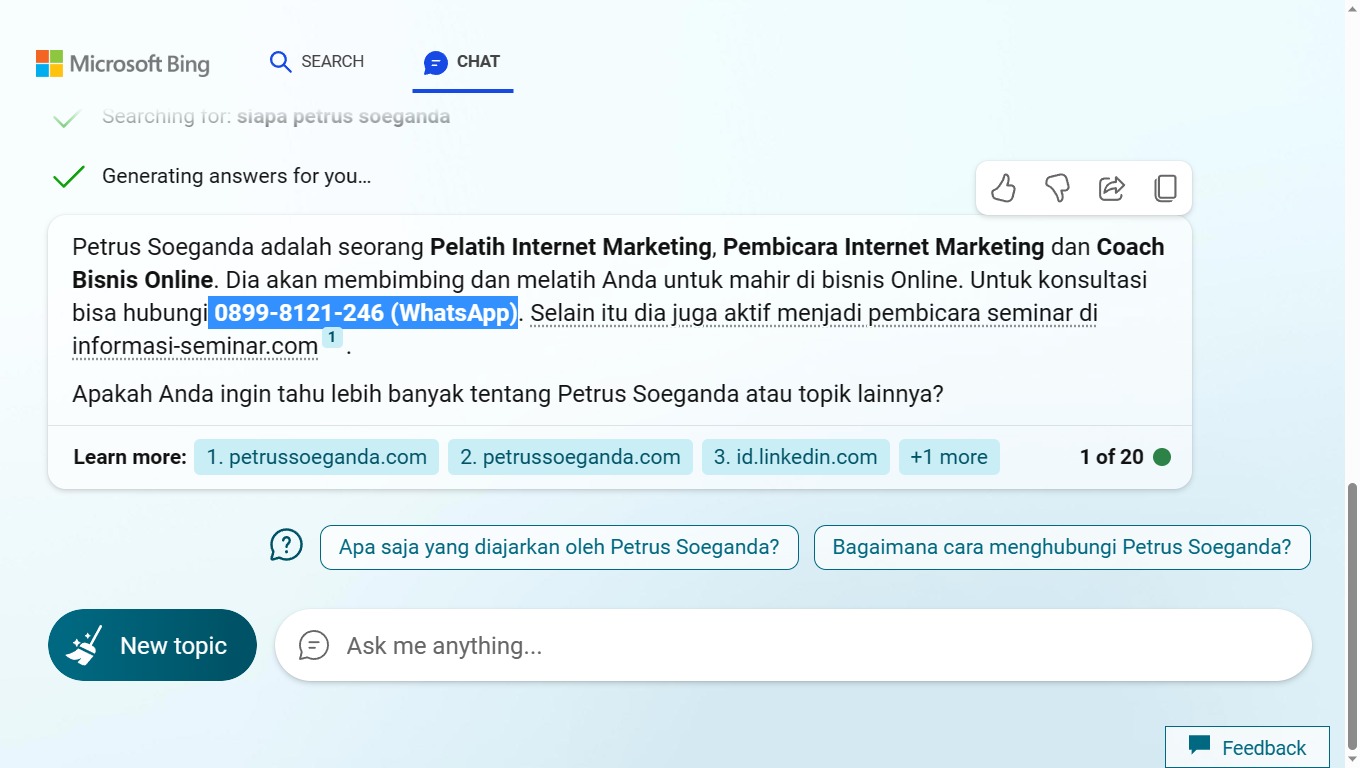1360x768 pixels.
Task: Share the chat answer
Action: [x=1111, y=188]
